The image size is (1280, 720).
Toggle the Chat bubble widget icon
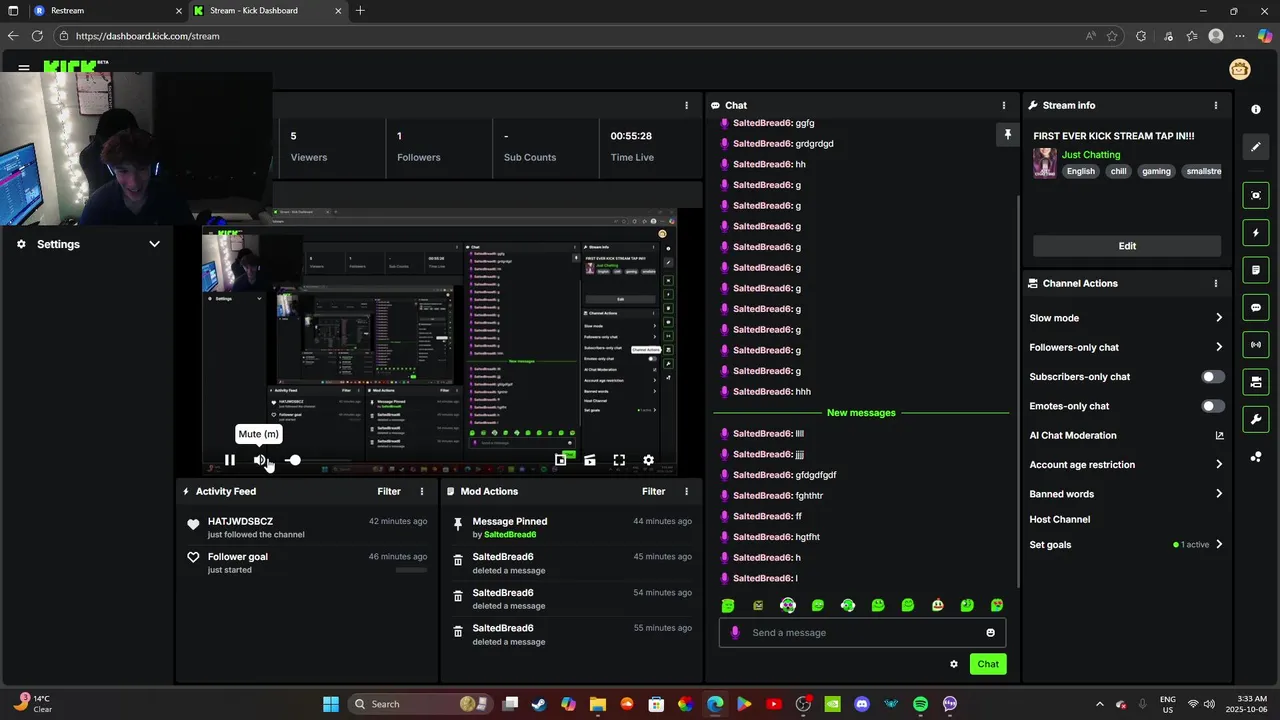[1256, 307]
